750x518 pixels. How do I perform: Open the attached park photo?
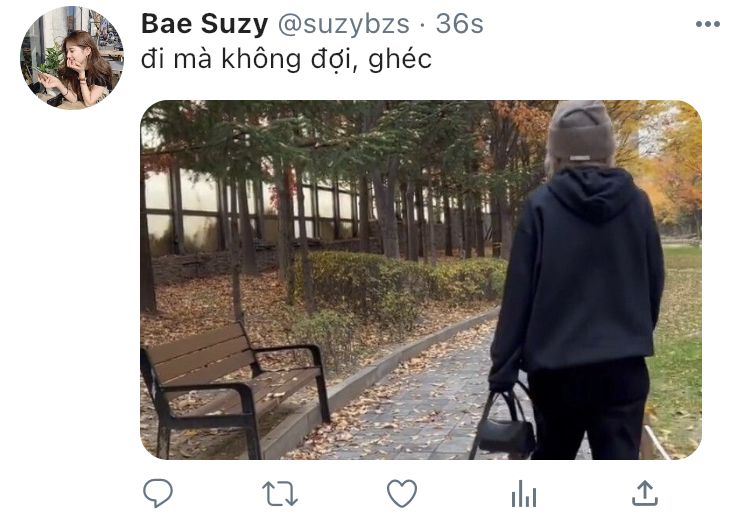421,280
